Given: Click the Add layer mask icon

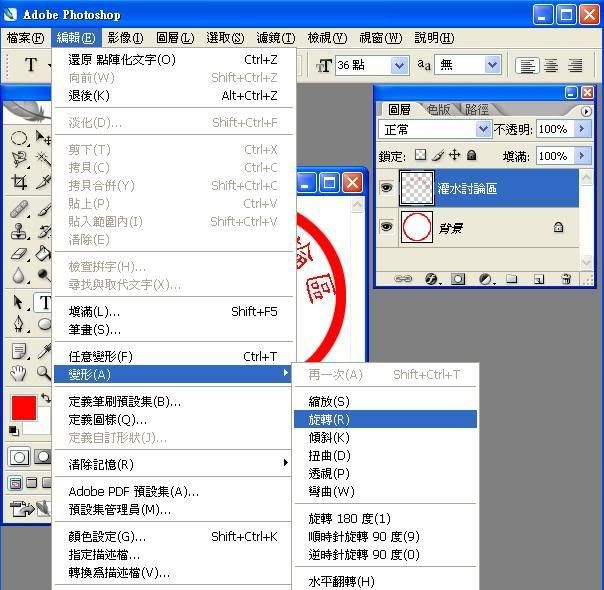Looking at the screenshot, I should pos(458,279).
